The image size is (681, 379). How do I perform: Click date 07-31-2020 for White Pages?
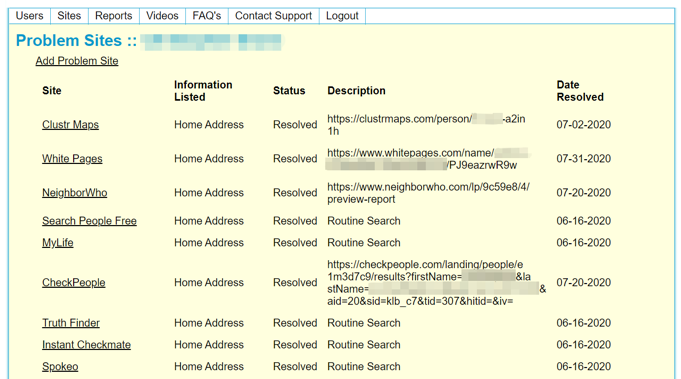(x=584, y=158)
